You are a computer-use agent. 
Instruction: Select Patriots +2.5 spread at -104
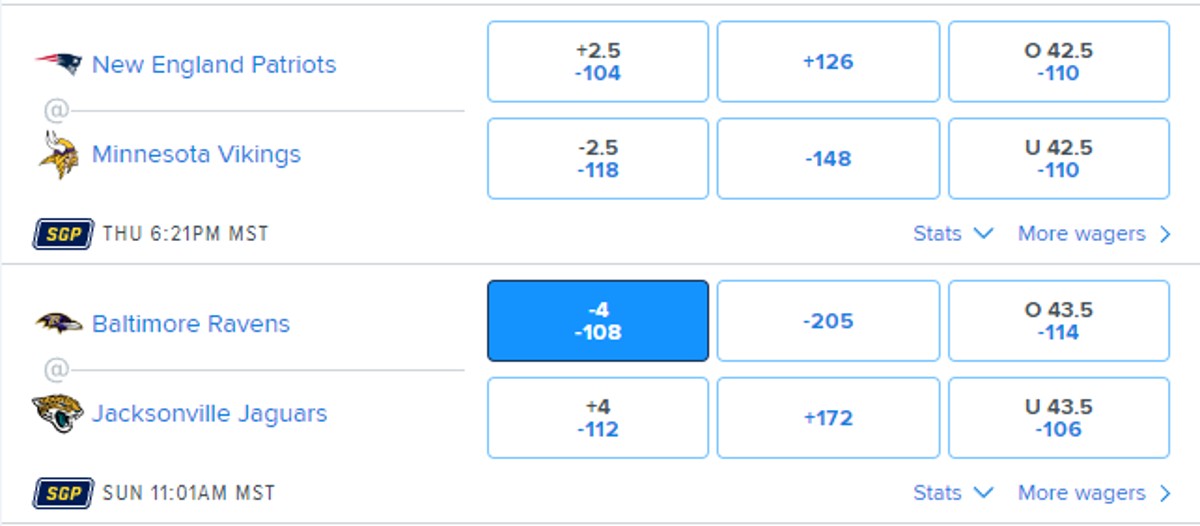(x=598, y=62)
